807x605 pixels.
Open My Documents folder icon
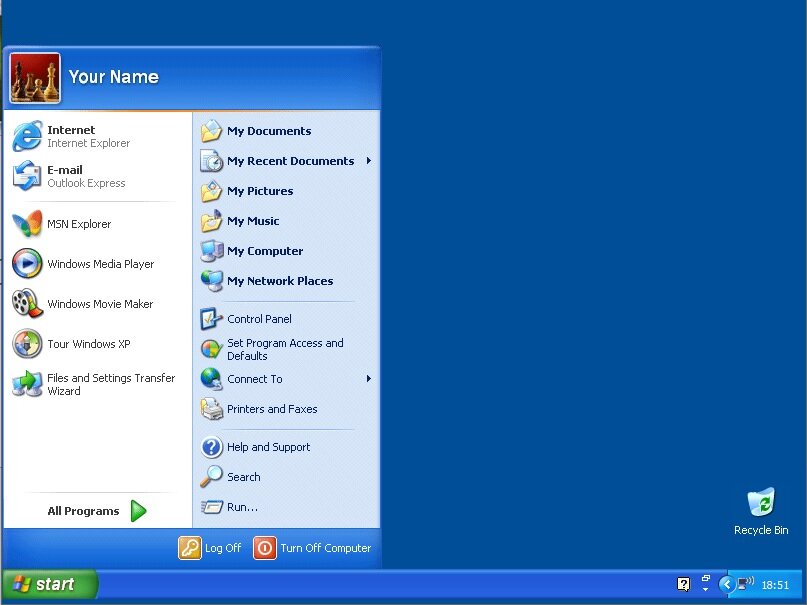(x=212, y=131)
